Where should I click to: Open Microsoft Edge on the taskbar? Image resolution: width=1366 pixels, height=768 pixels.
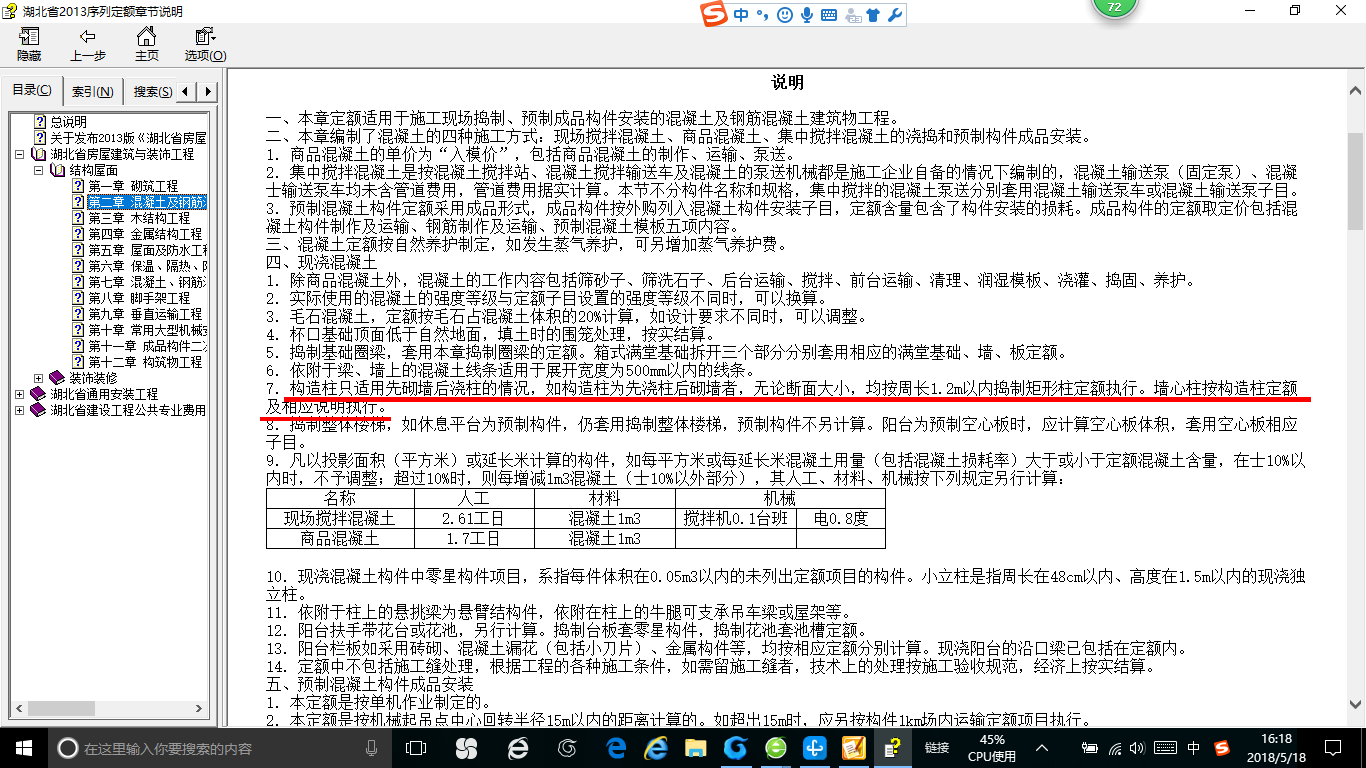click(x=616, y=747)
